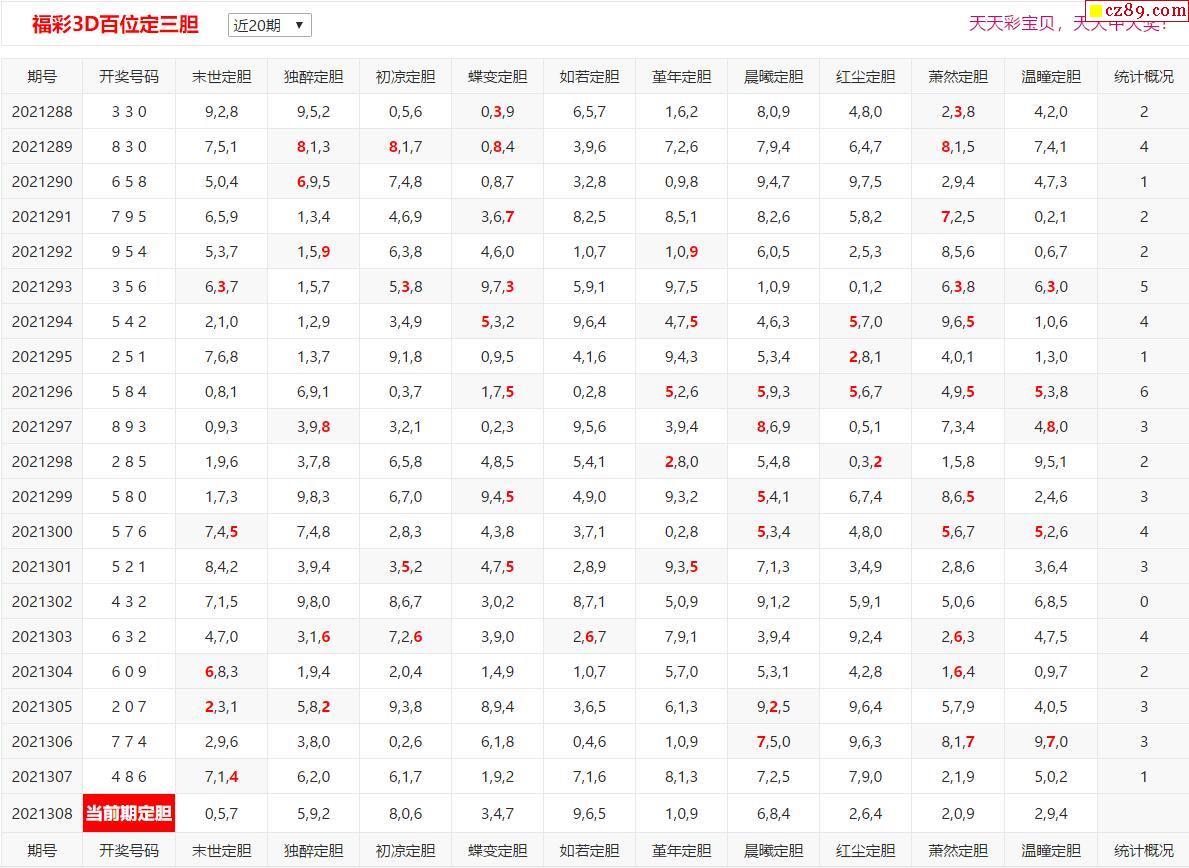Open the 近20期 period dropdown

(x=270, y=25)
